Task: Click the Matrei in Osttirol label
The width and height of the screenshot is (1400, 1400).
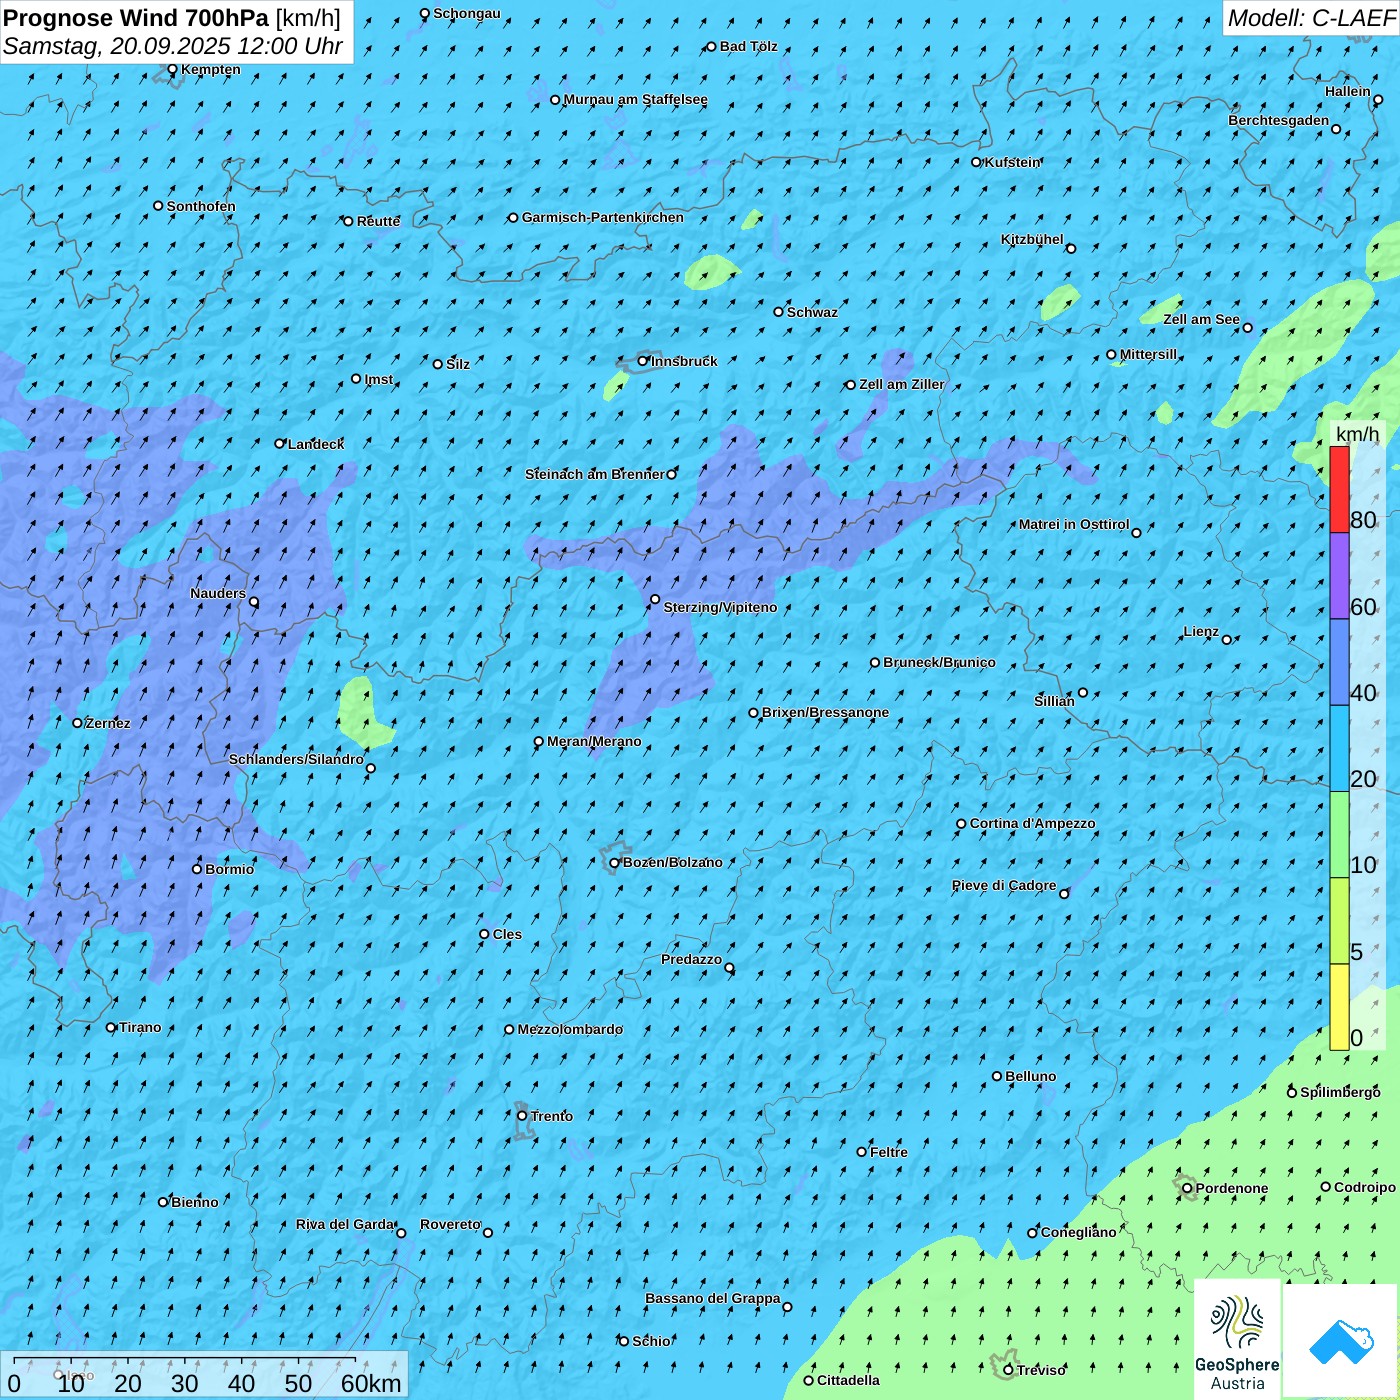Action: pos(1073,524)
